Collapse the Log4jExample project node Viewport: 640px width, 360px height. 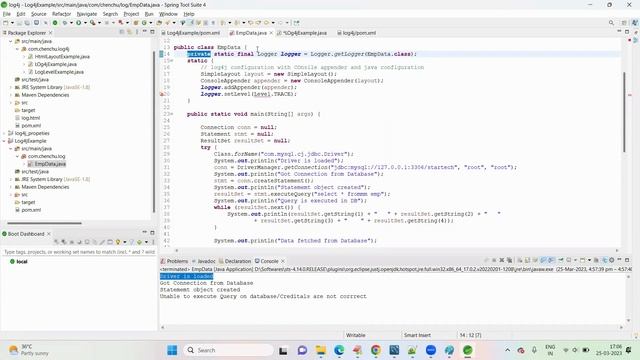click(4, 141)
